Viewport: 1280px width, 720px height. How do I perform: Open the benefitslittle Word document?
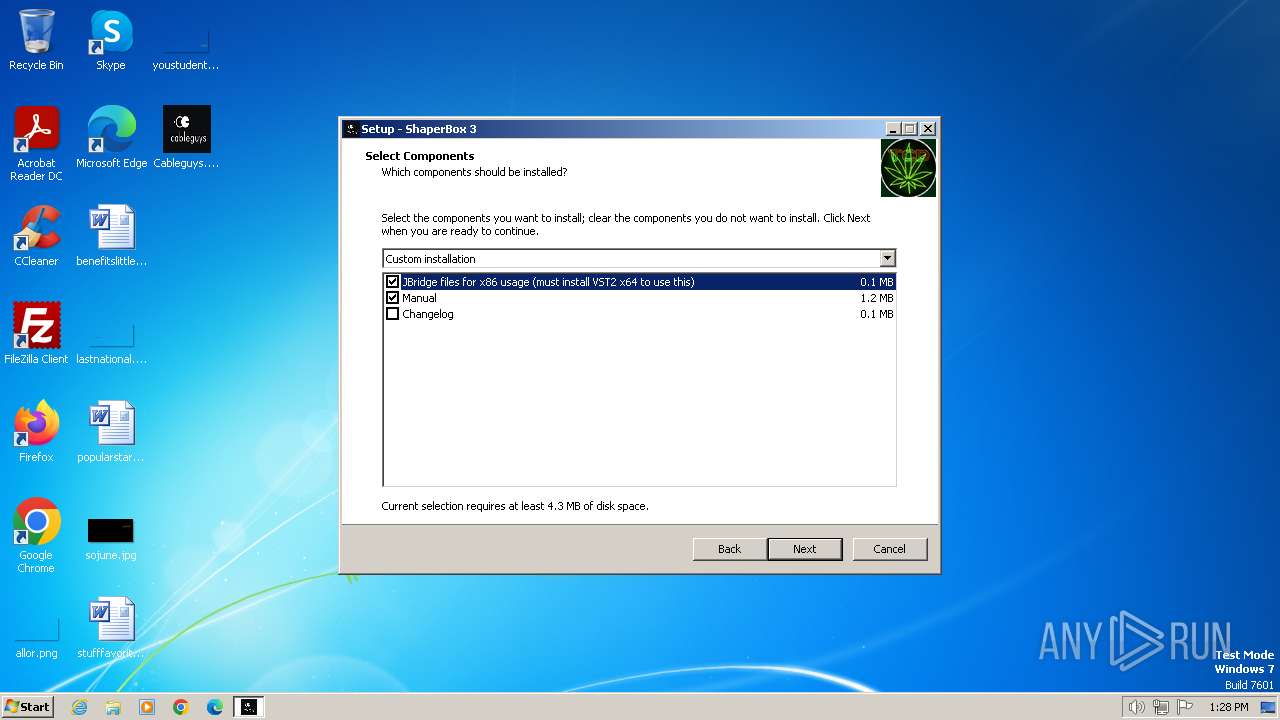(111, 236)
